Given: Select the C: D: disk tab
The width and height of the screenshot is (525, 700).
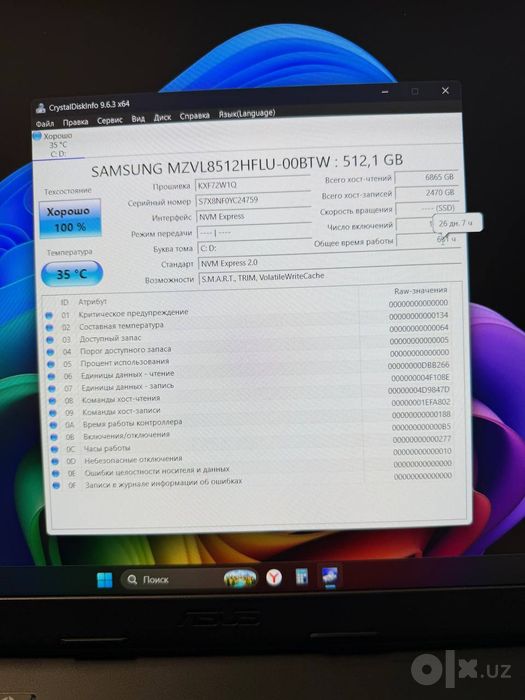Looking at the screenshot, I should tap(58, 145).
